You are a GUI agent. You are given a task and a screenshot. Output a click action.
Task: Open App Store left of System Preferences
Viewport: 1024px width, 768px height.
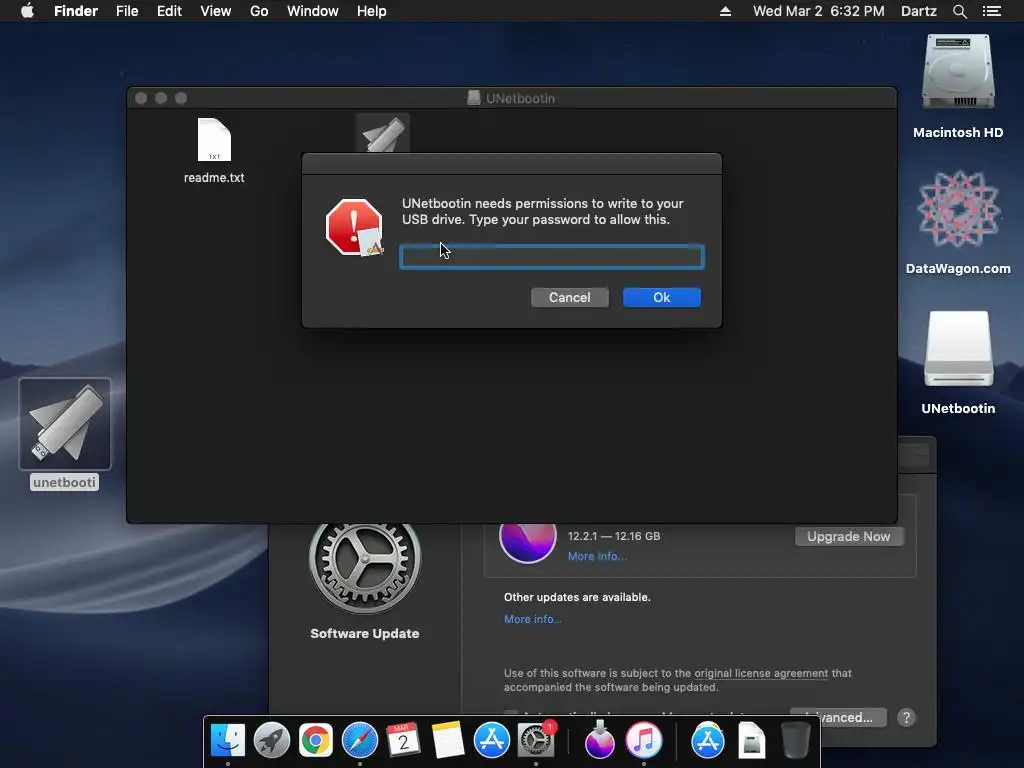pos(491,741)
